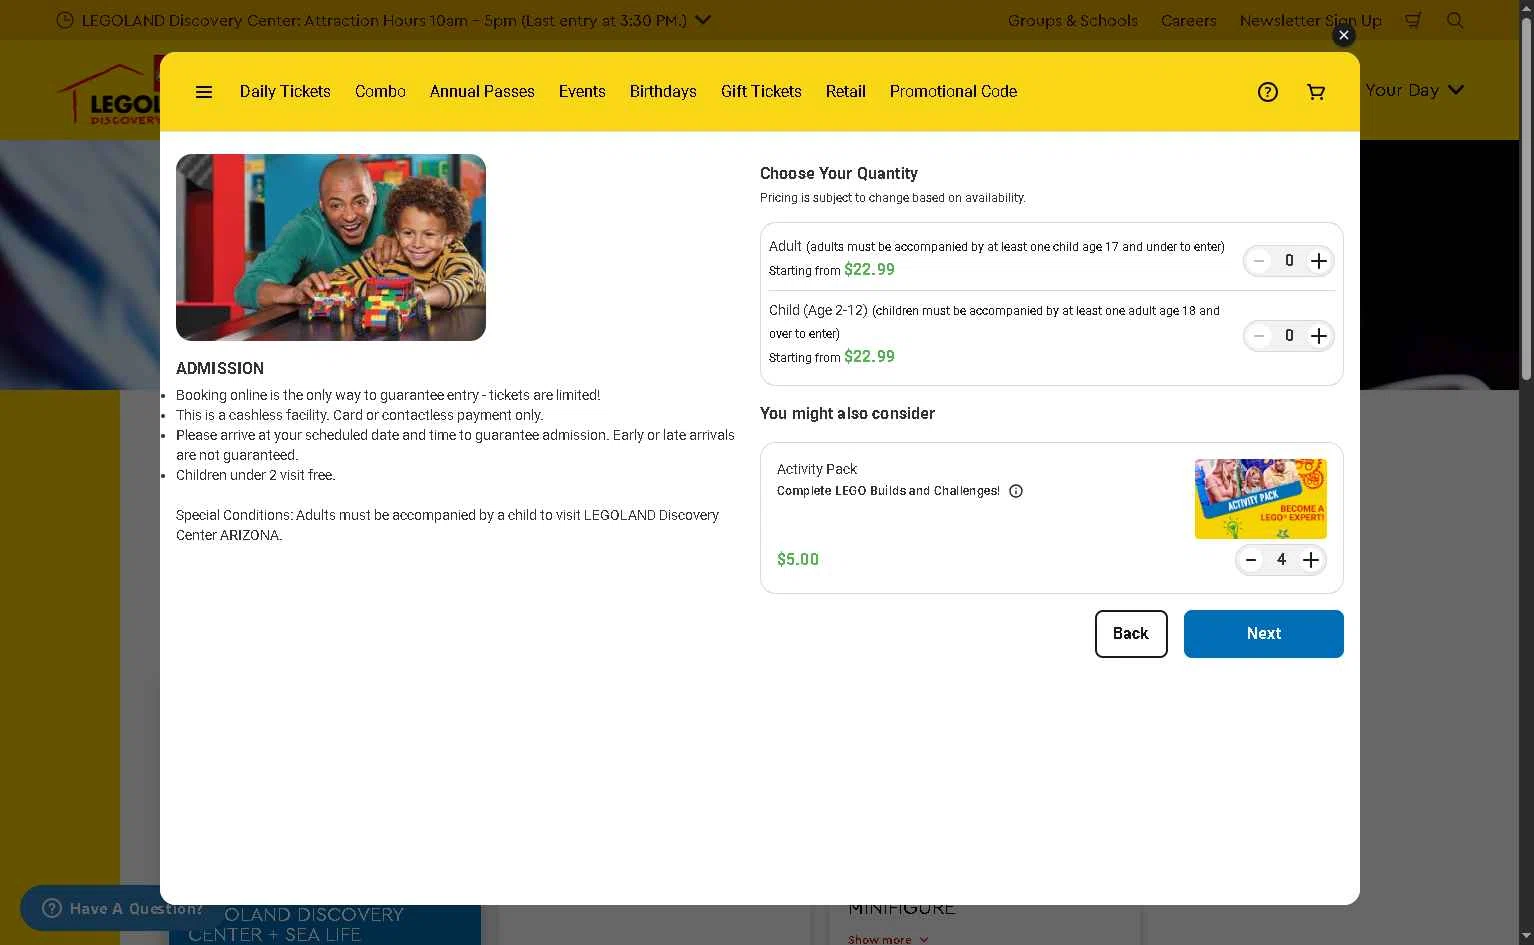Go to the Events tab
This screenshot has width=1534, height=945.
[x=582, y=91]
